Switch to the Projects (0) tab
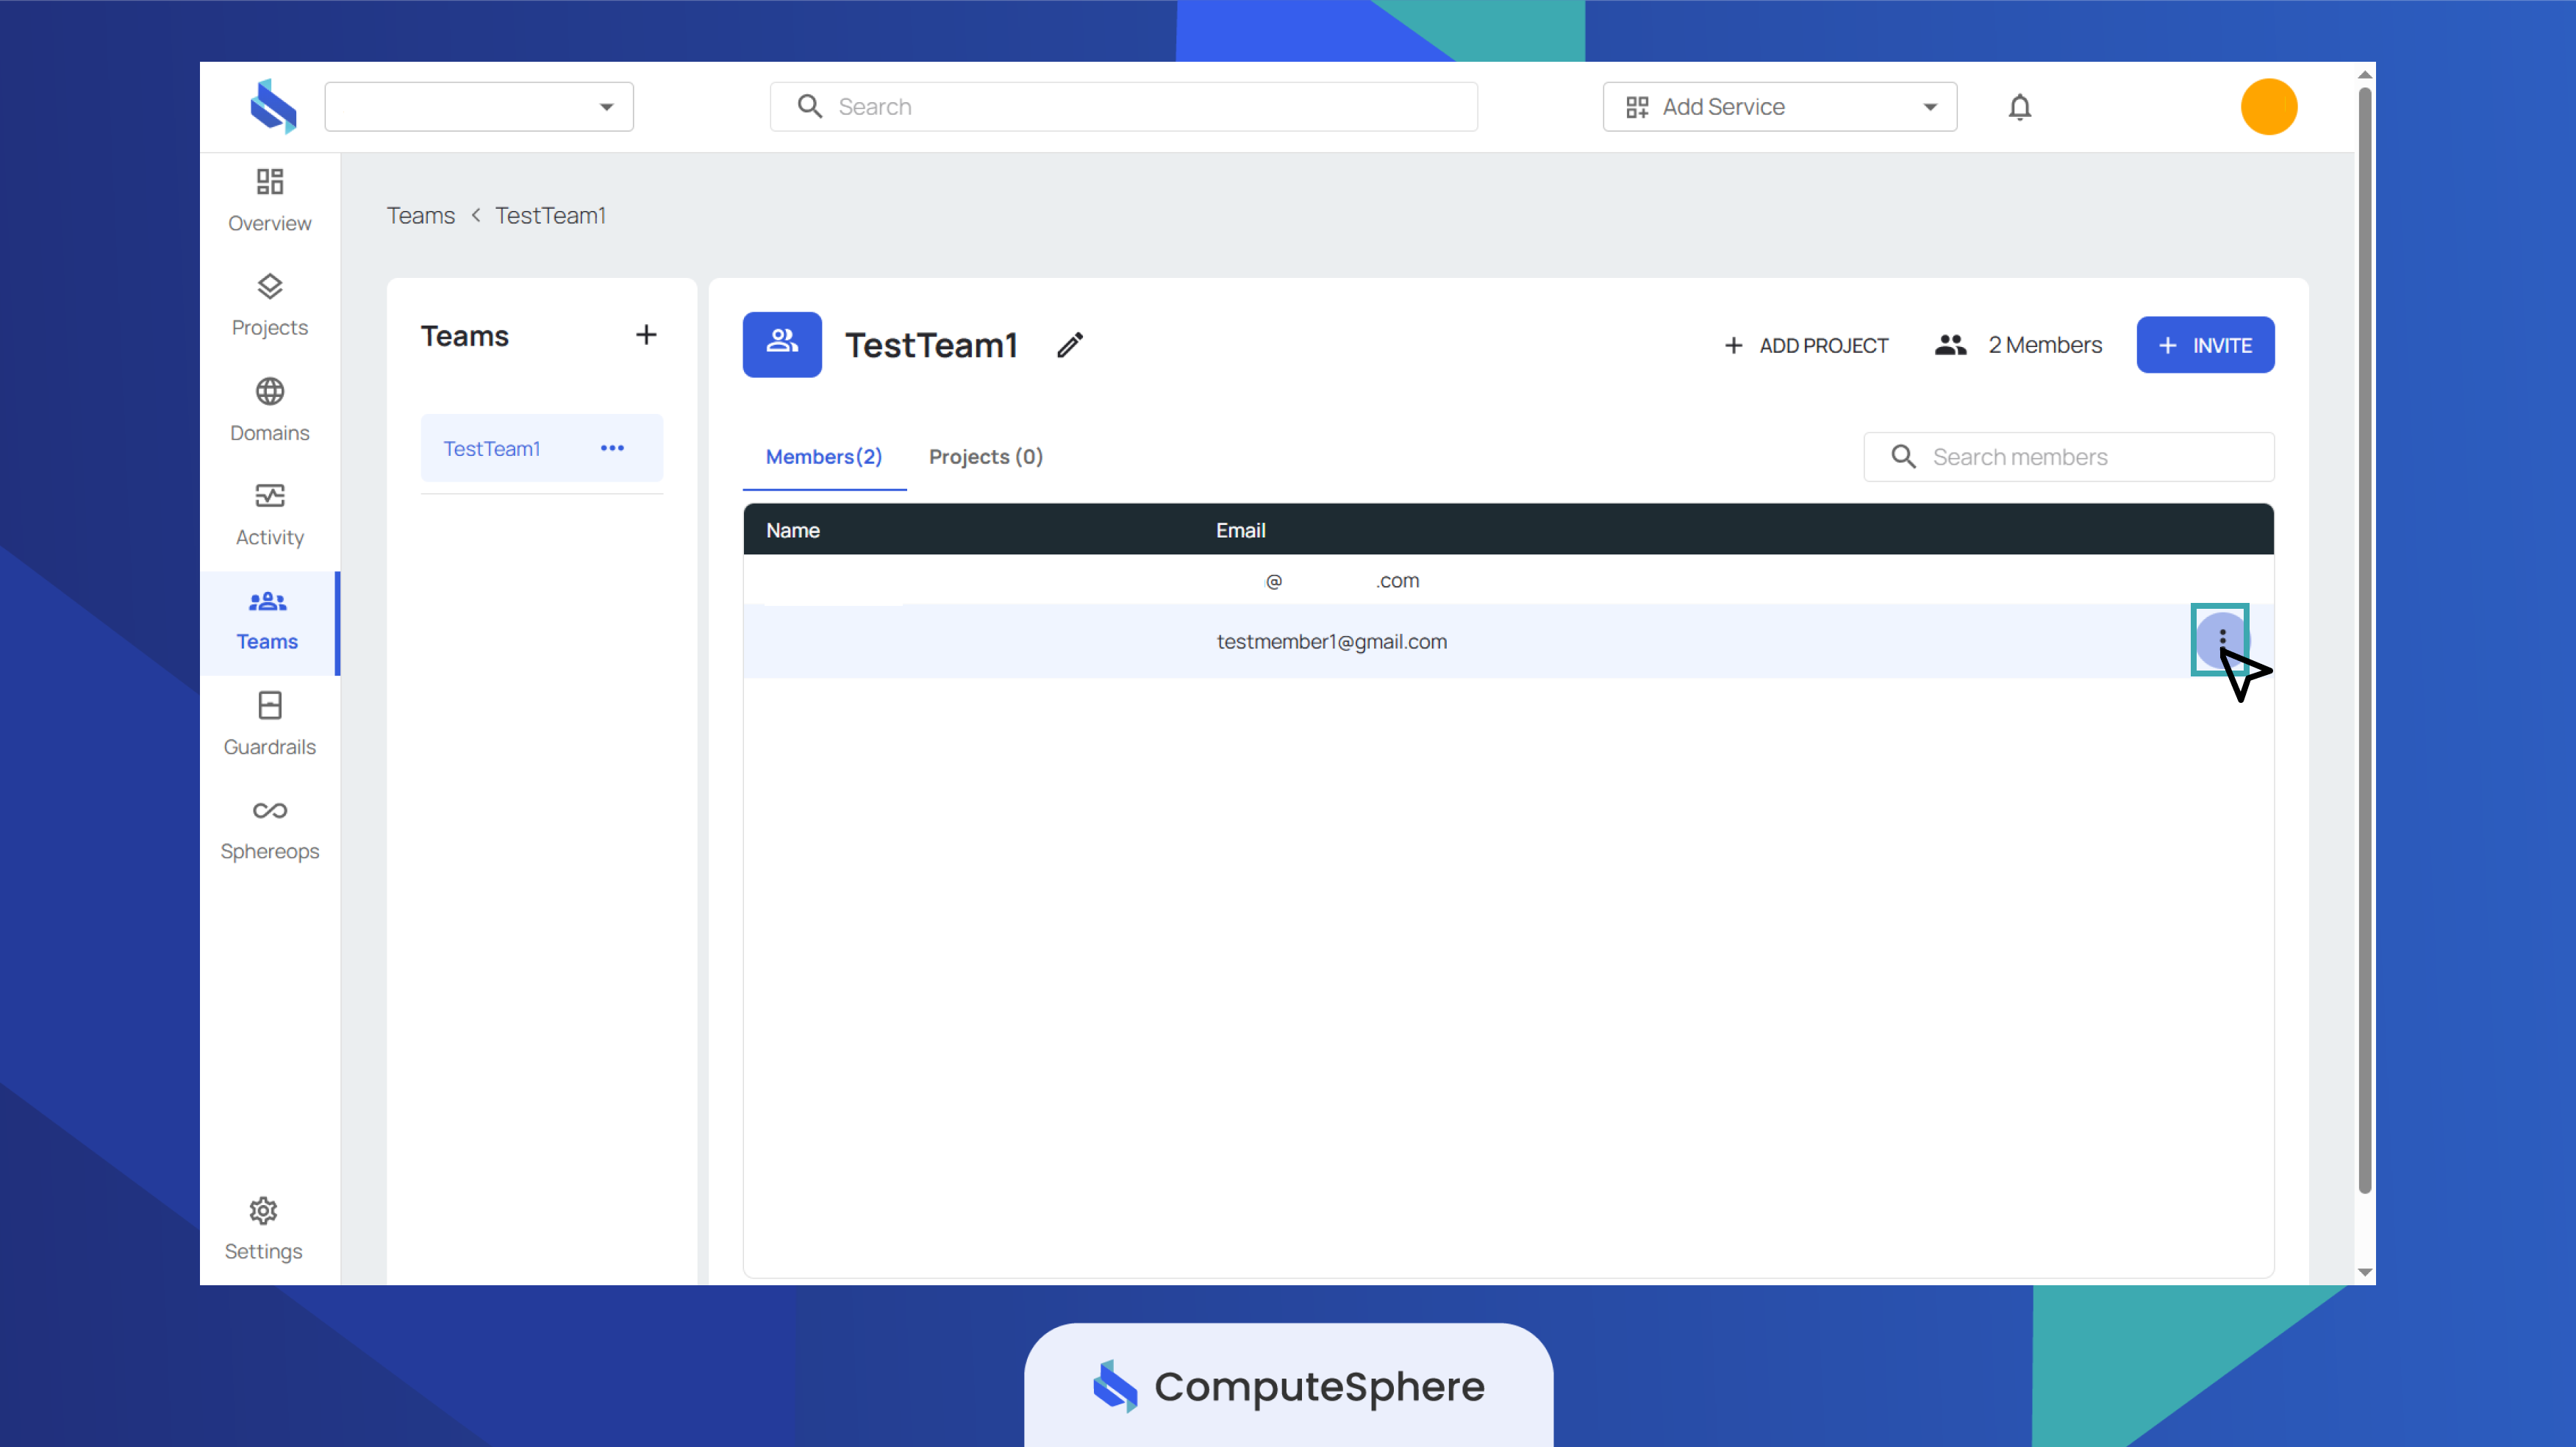This screenshot has height=1447, width=2576. 985,457
